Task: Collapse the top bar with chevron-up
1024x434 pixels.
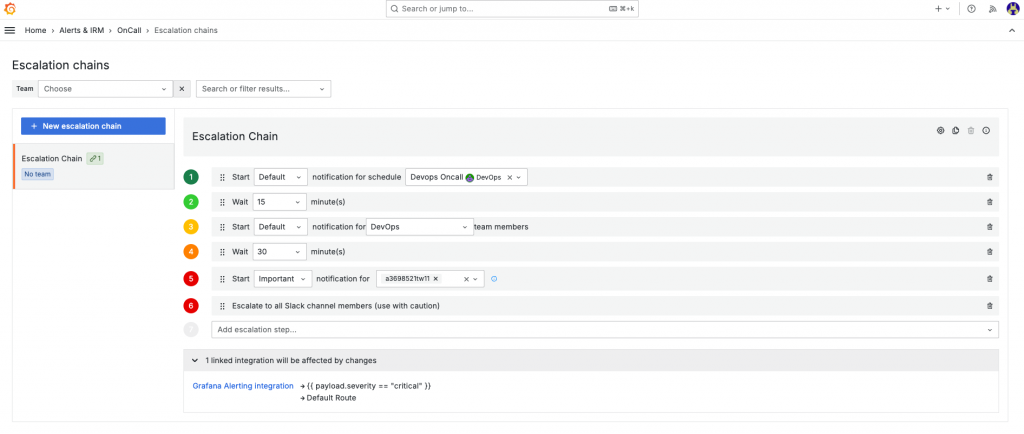Action: coord(1012,31)
